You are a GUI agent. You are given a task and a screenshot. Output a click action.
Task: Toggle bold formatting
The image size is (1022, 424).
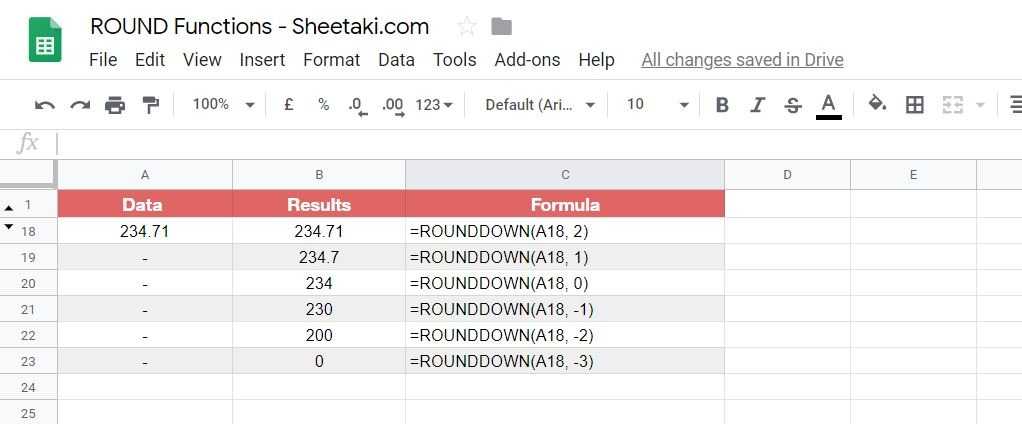click(x=722, y=105)
